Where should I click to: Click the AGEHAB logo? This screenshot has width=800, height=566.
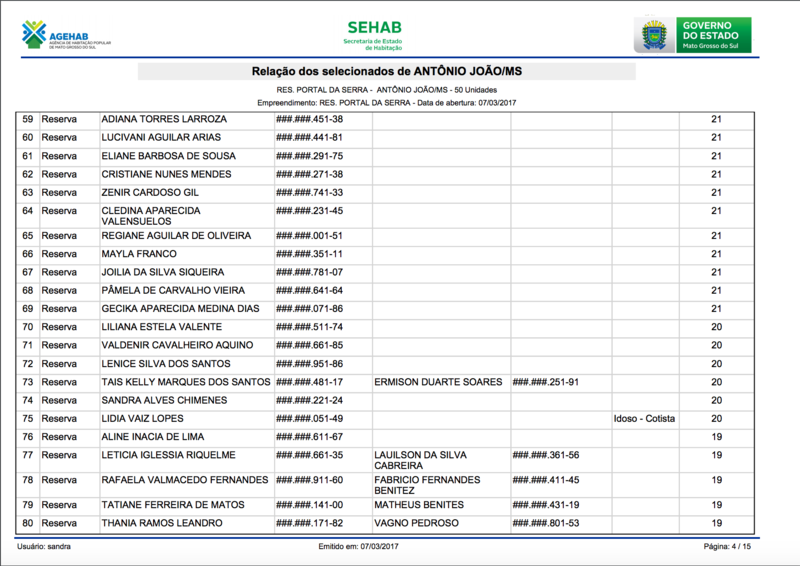point(66,35)
